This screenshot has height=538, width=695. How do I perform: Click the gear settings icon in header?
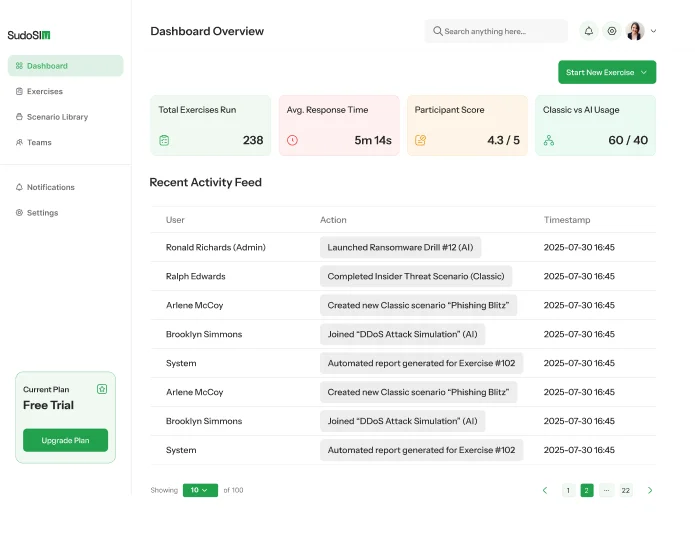(612, 31)
